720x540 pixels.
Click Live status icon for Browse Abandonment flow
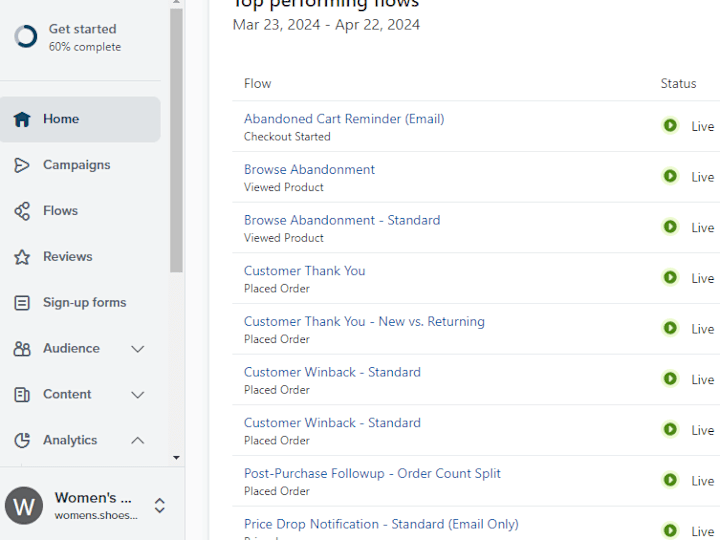click(670, 176)
